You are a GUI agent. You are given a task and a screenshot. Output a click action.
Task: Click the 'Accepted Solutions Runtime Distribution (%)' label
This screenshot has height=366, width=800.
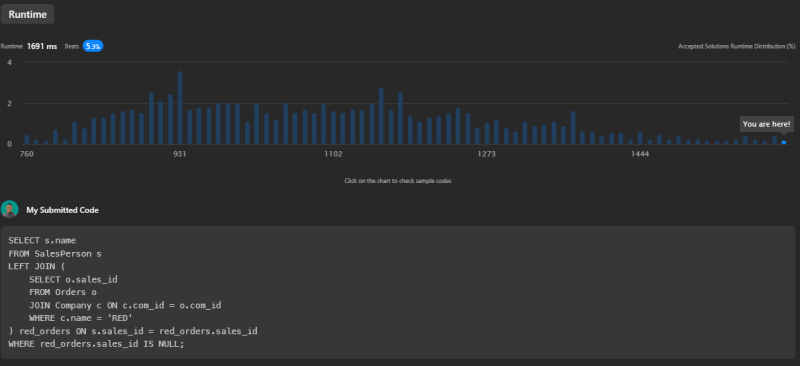(737, 46)
